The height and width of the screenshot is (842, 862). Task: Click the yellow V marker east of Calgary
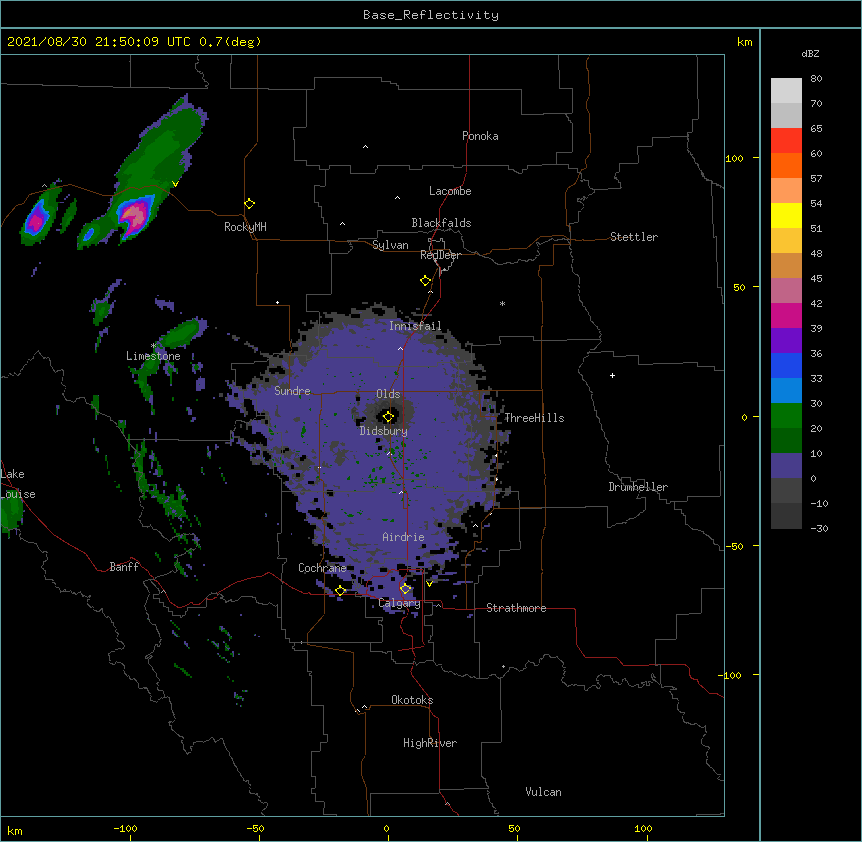click(429, 584)
